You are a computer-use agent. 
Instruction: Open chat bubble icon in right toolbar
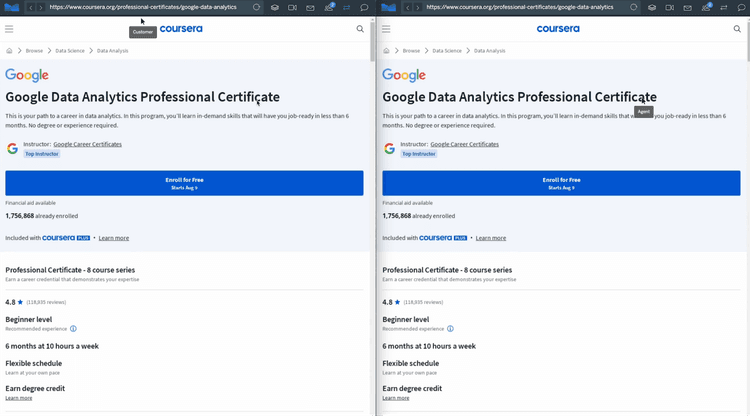[741, 7]
